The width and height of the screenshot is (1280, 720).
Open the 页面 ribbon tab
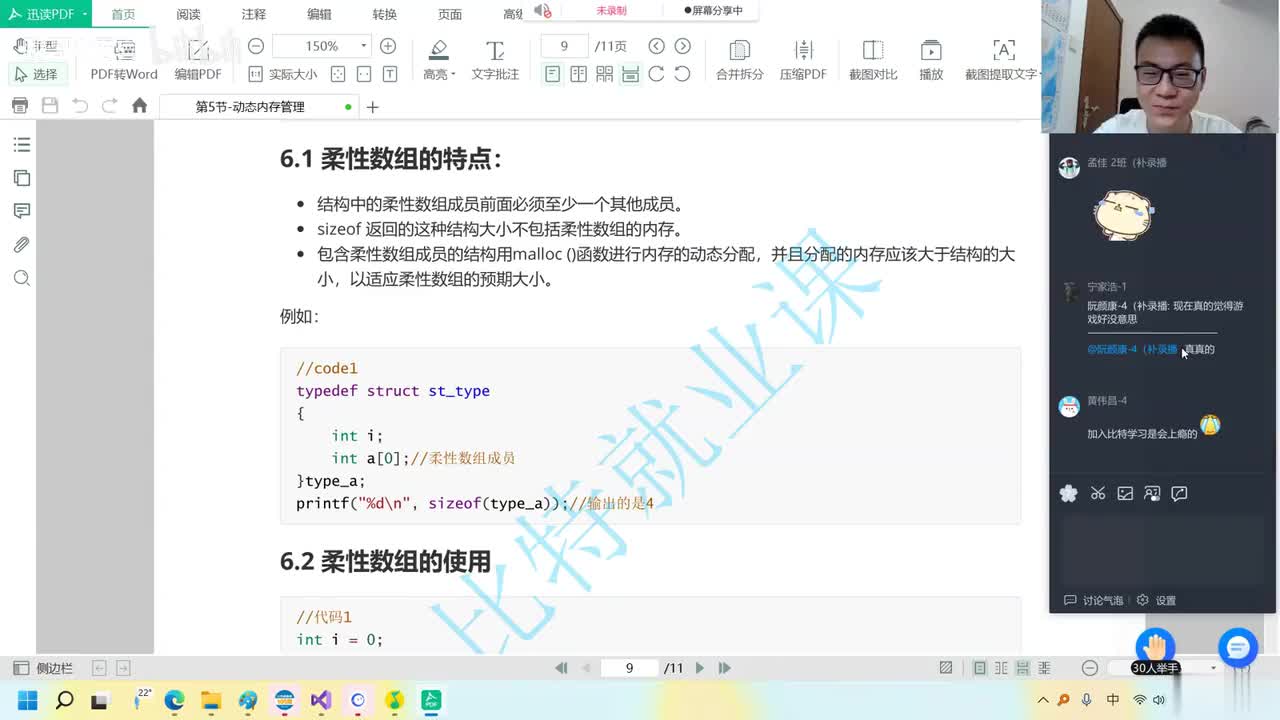[450, 14]
